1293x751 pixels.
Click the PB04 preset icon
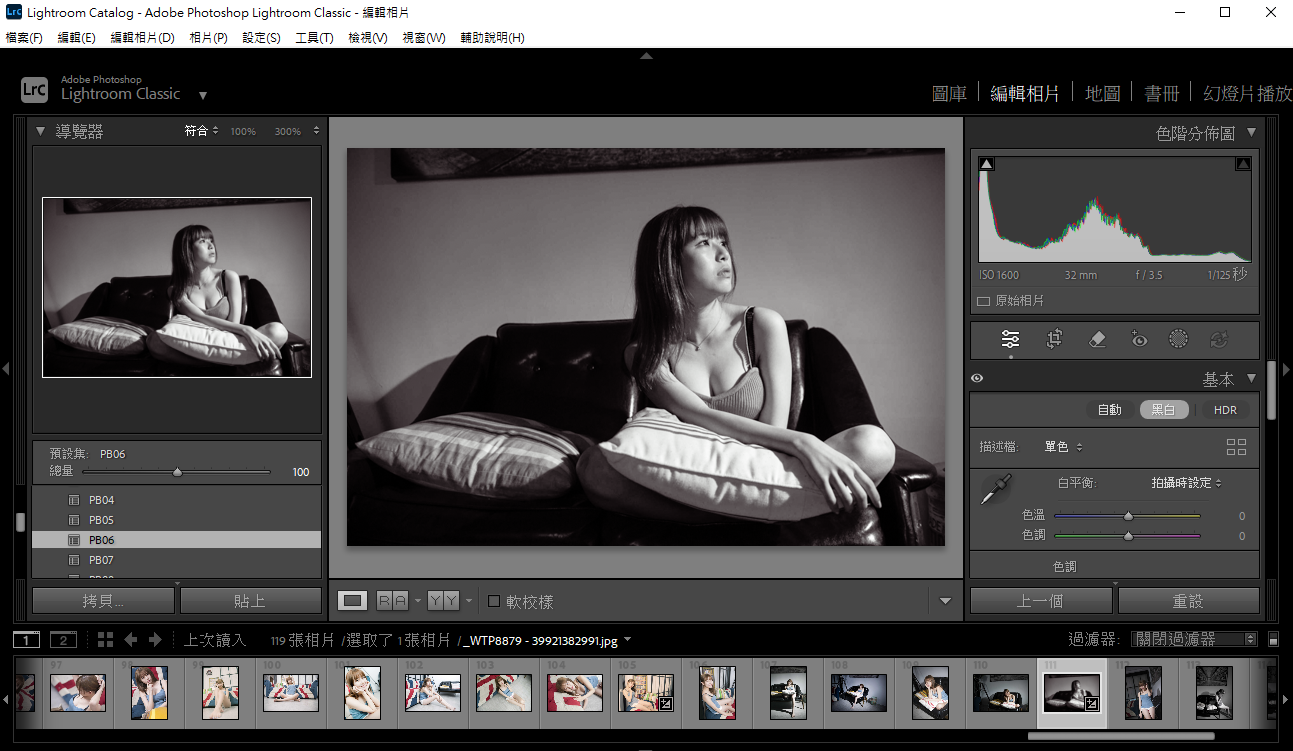[x=73, y=500]
